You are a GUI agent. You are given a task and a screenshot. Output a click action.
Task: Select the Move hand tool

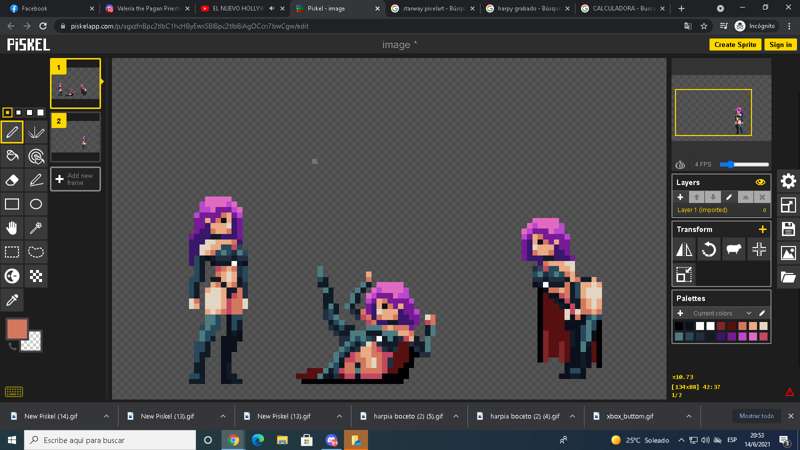click(12, 228)
